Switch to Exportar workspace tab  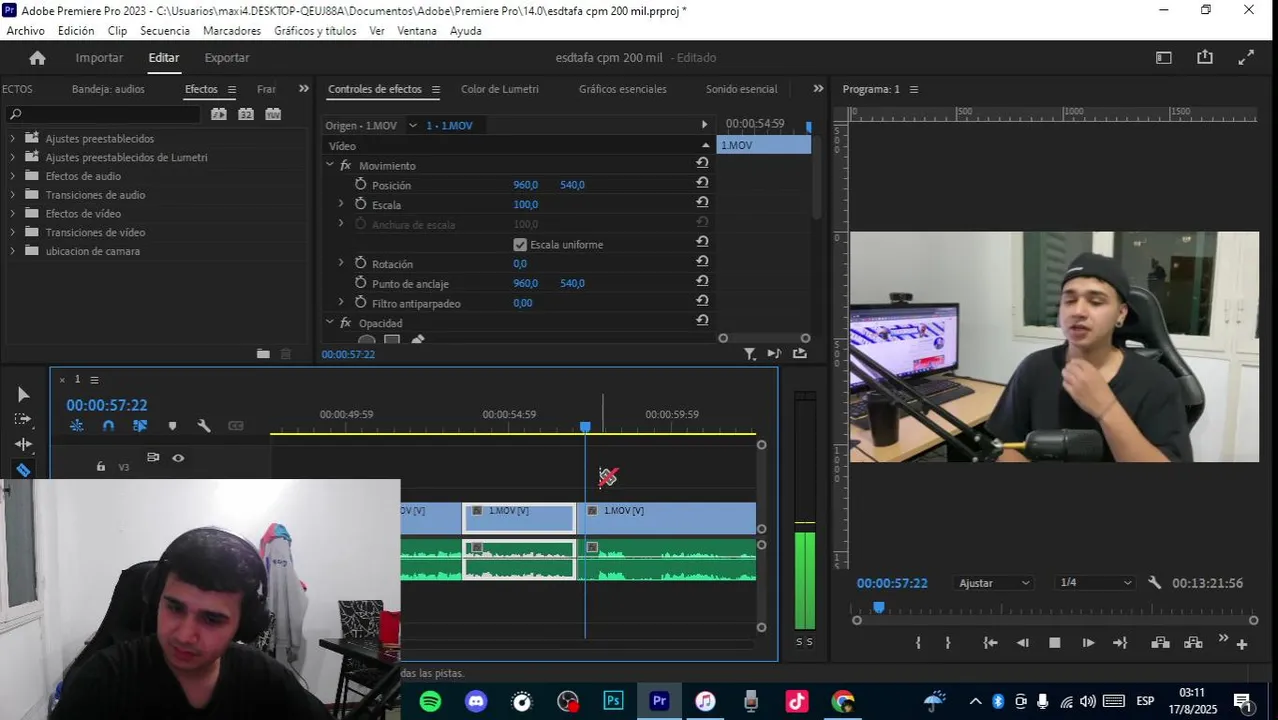pos(227,58)
